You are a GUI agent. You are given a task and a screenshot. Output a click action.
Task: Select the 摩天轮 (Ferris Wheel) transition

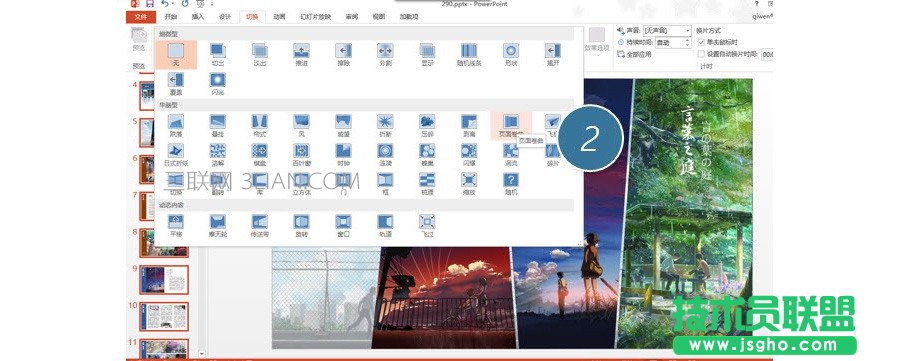(x=218, y=226)
